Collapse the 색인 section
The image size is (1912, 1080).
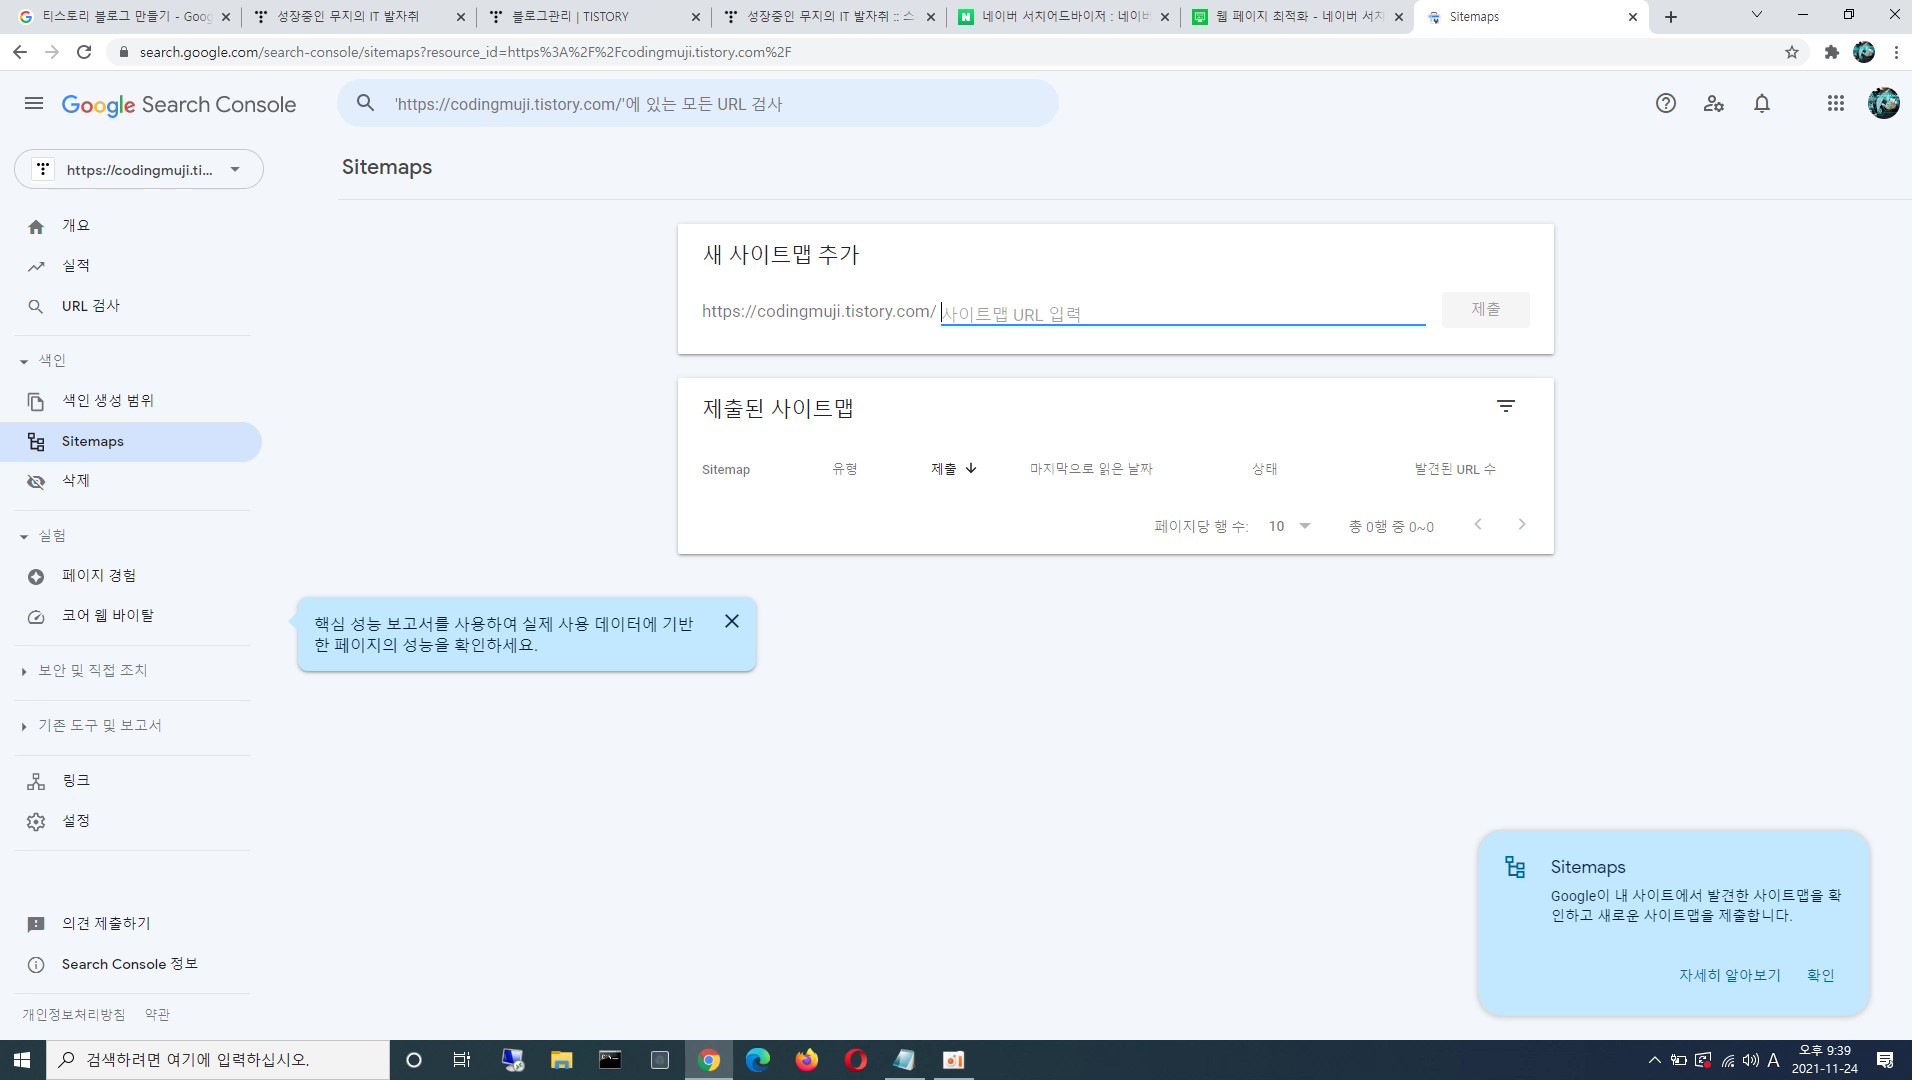click(42, 361)
